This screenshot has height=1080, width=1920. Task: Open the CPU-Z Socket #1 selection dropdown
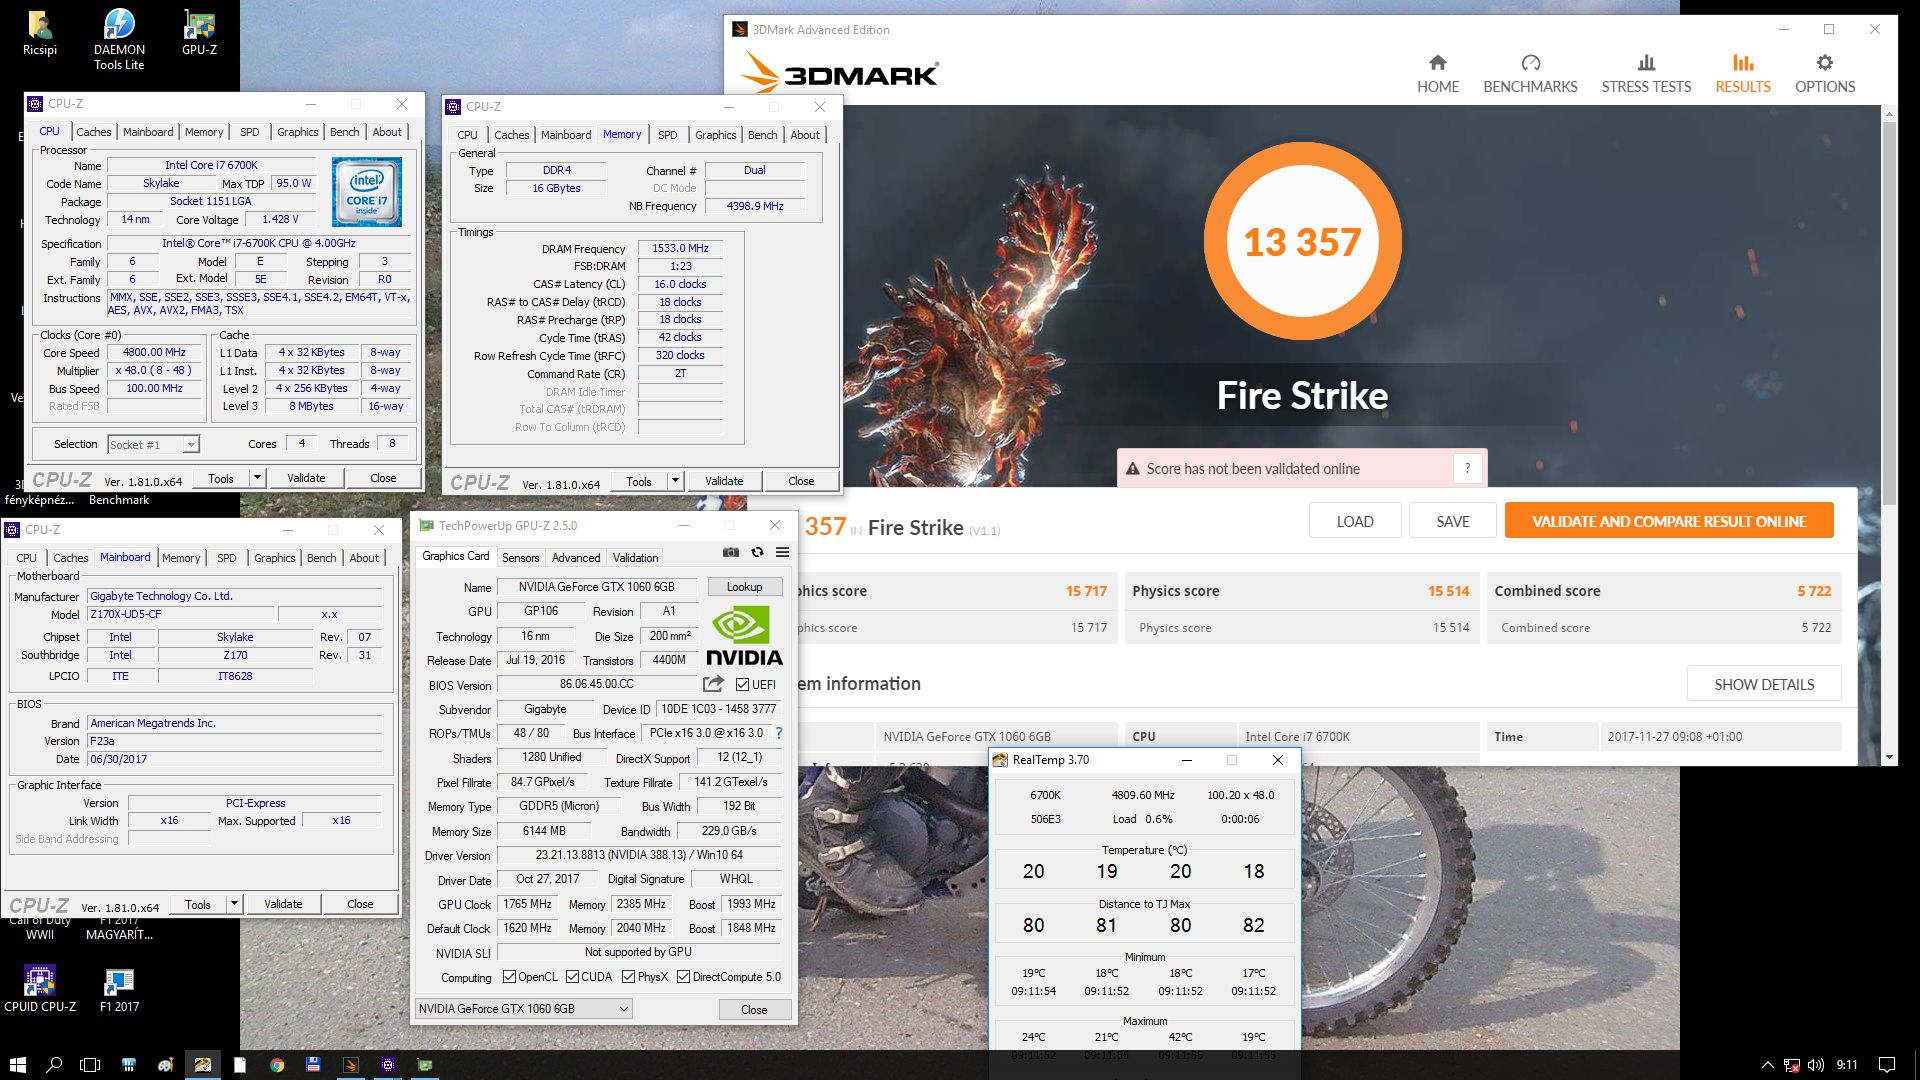[190, 445]
